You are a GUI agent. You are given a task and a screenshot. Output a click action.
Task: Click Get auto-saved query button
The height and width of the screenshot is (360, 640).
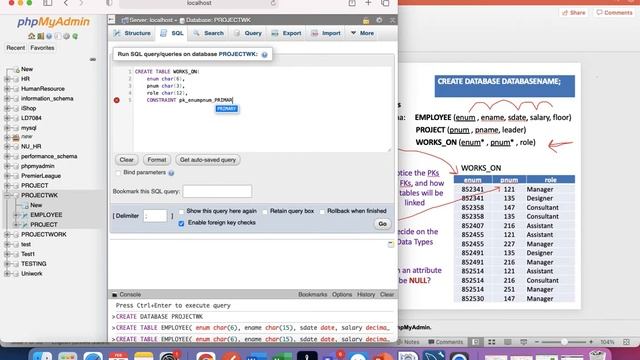(x=208, y=160)
